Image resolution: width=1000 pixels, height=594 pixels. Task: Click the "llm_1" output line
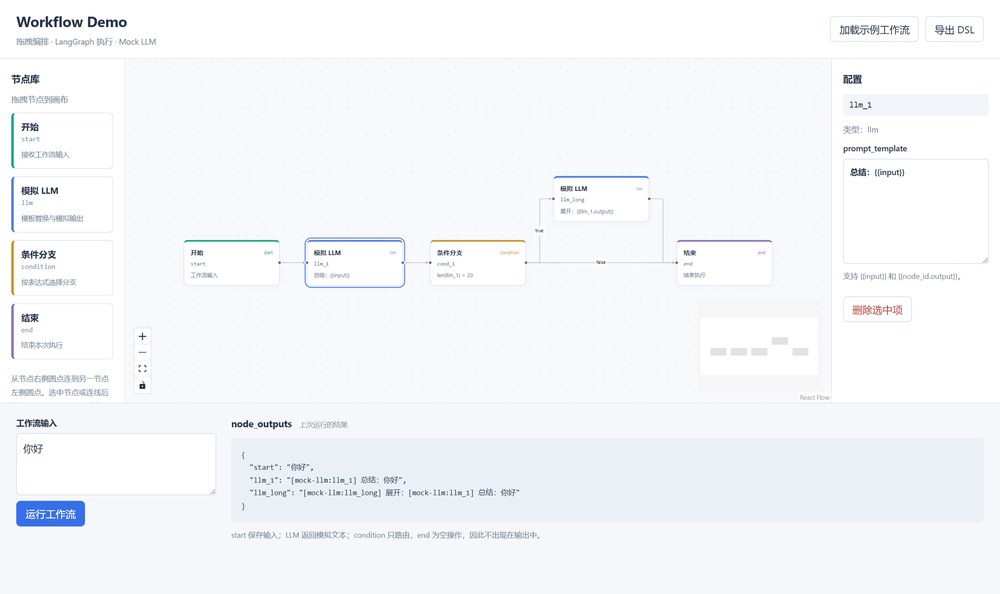328,480
